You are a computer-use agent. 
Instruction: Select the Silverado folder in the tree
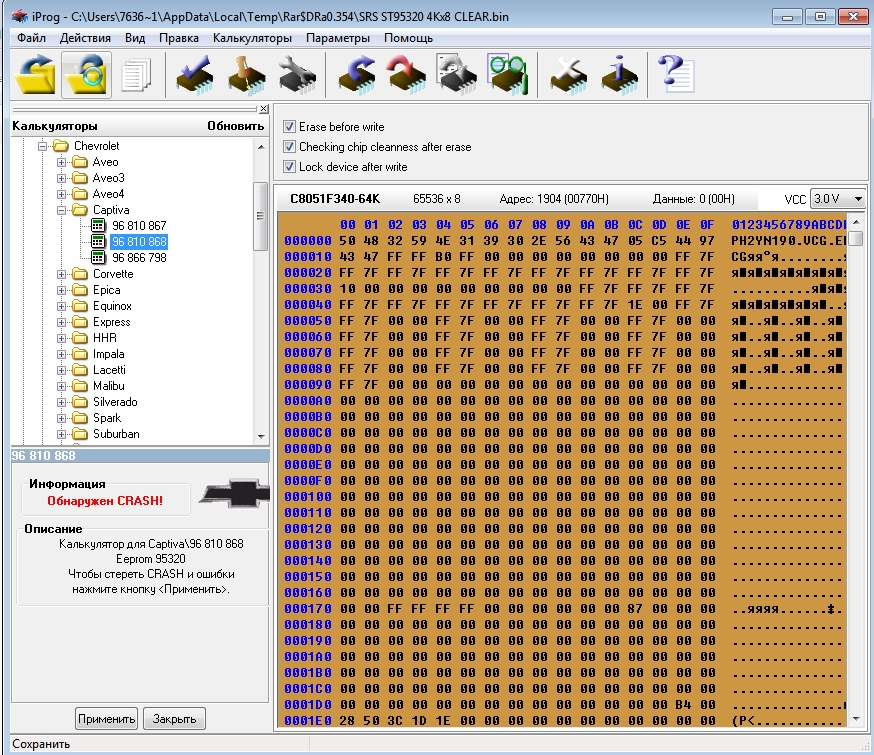pos(115,402)
